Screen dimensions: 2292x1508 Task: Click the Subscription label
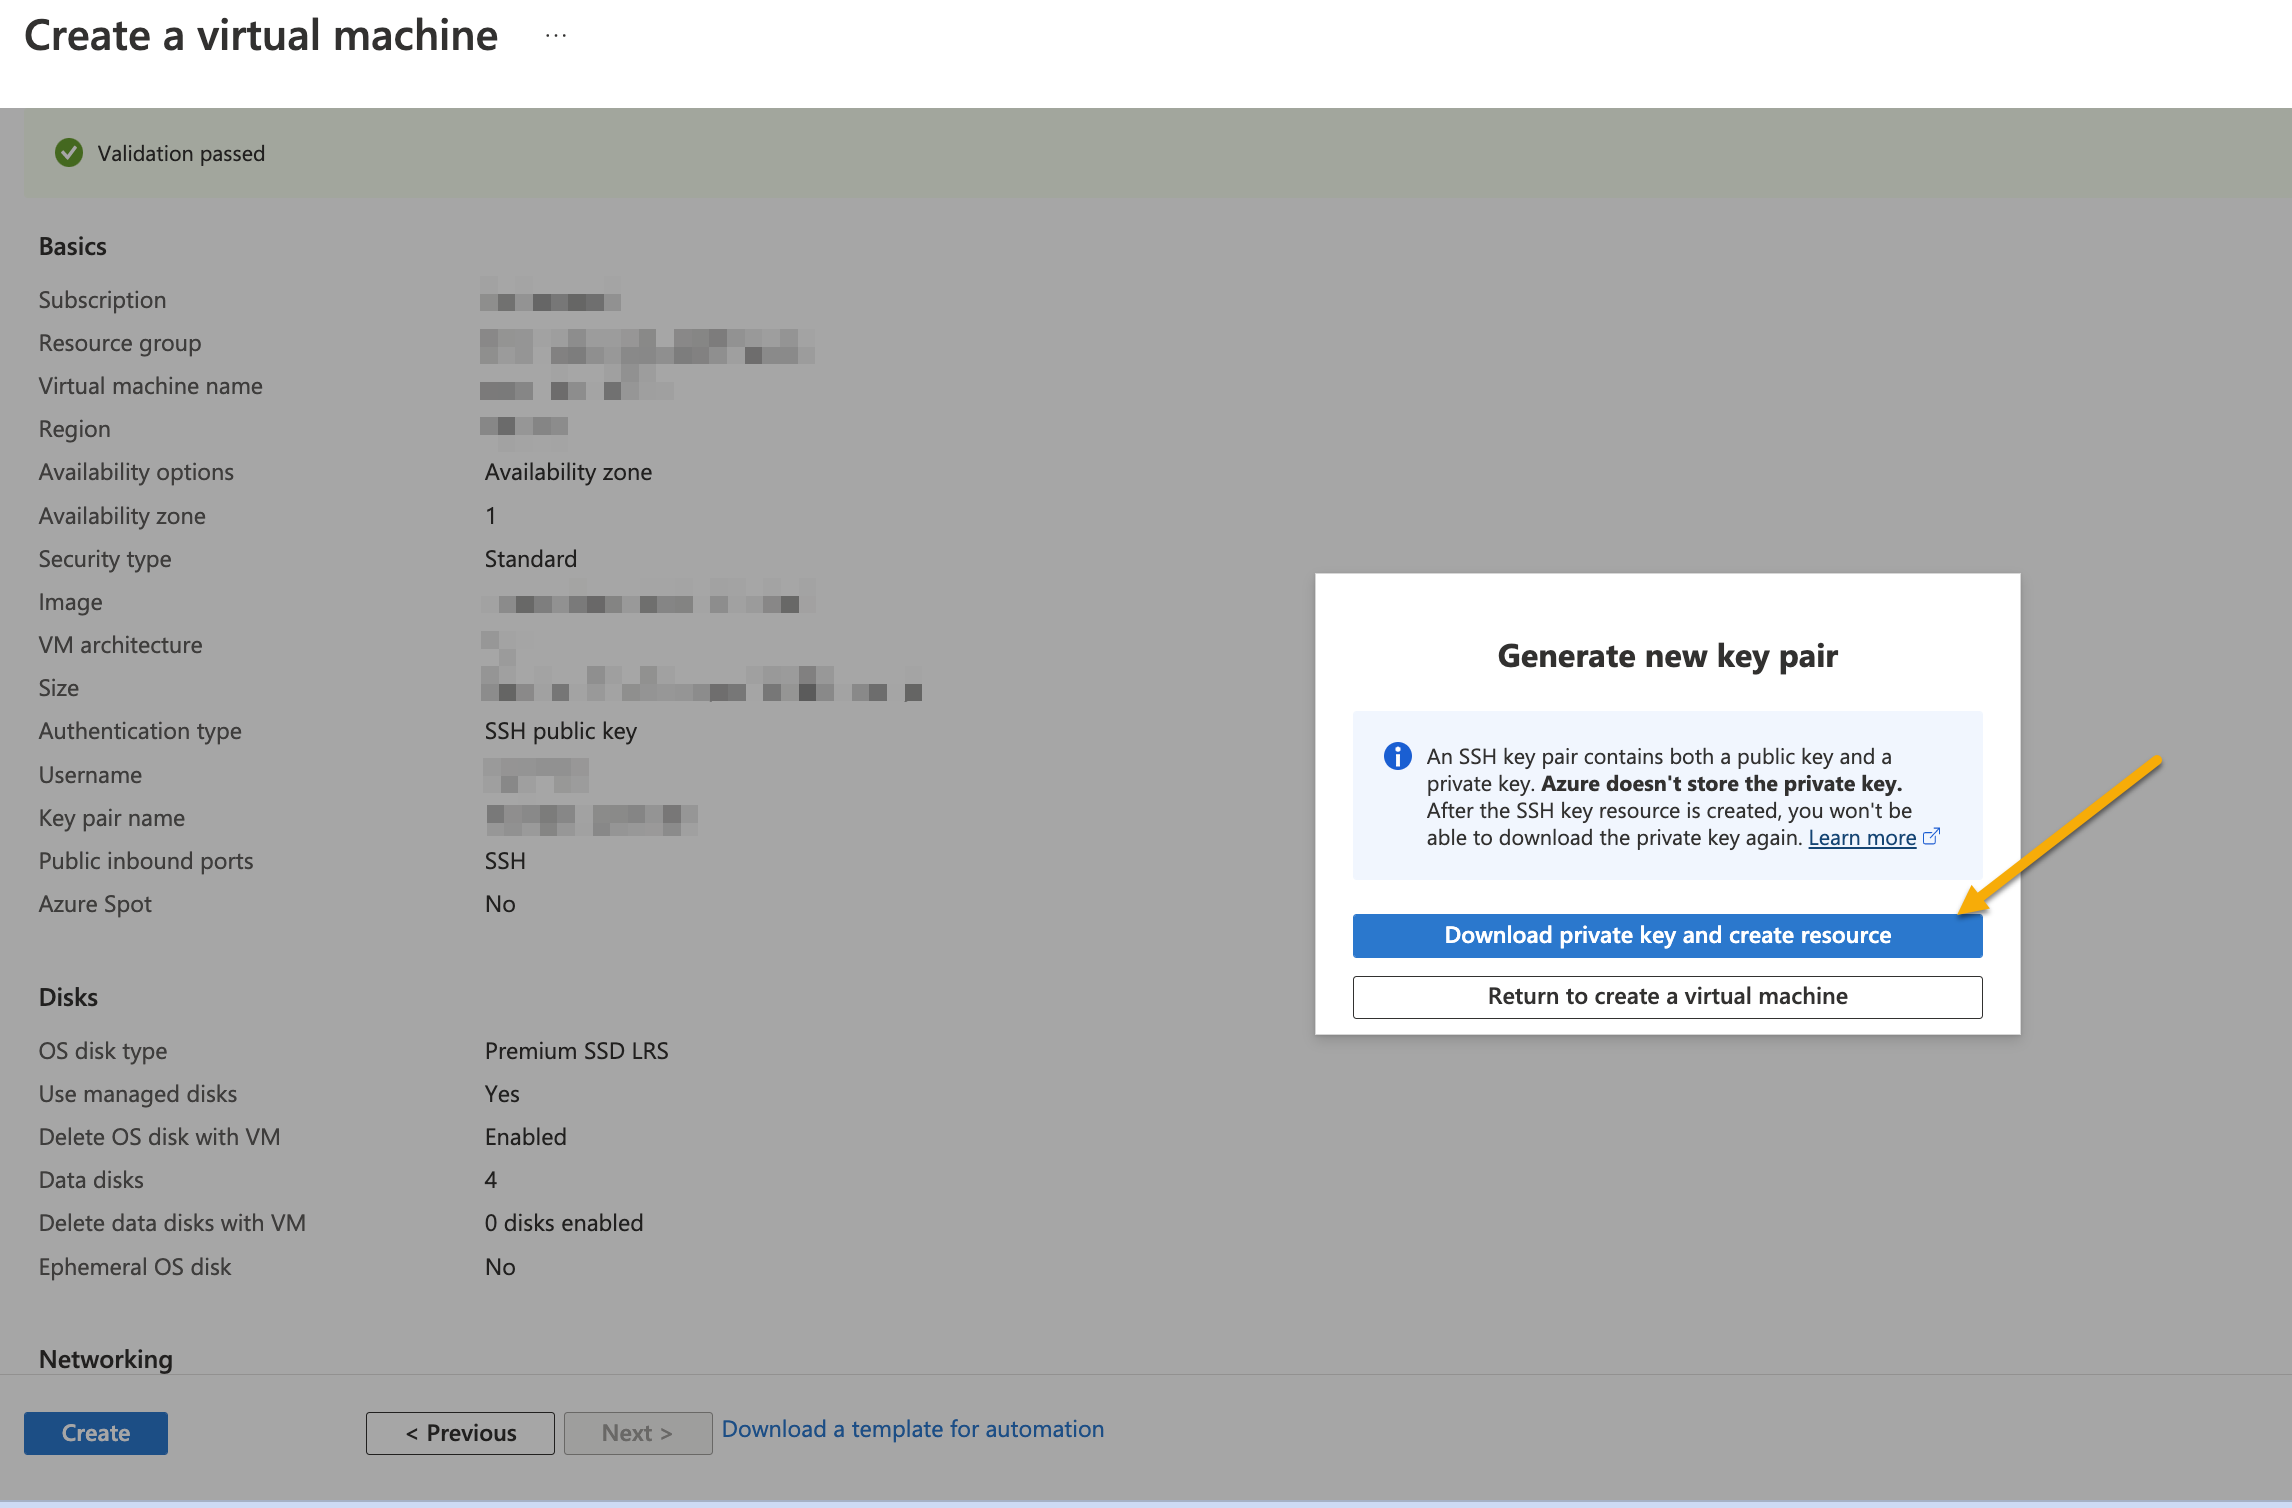pyautogui.click(x=103, y=300)
